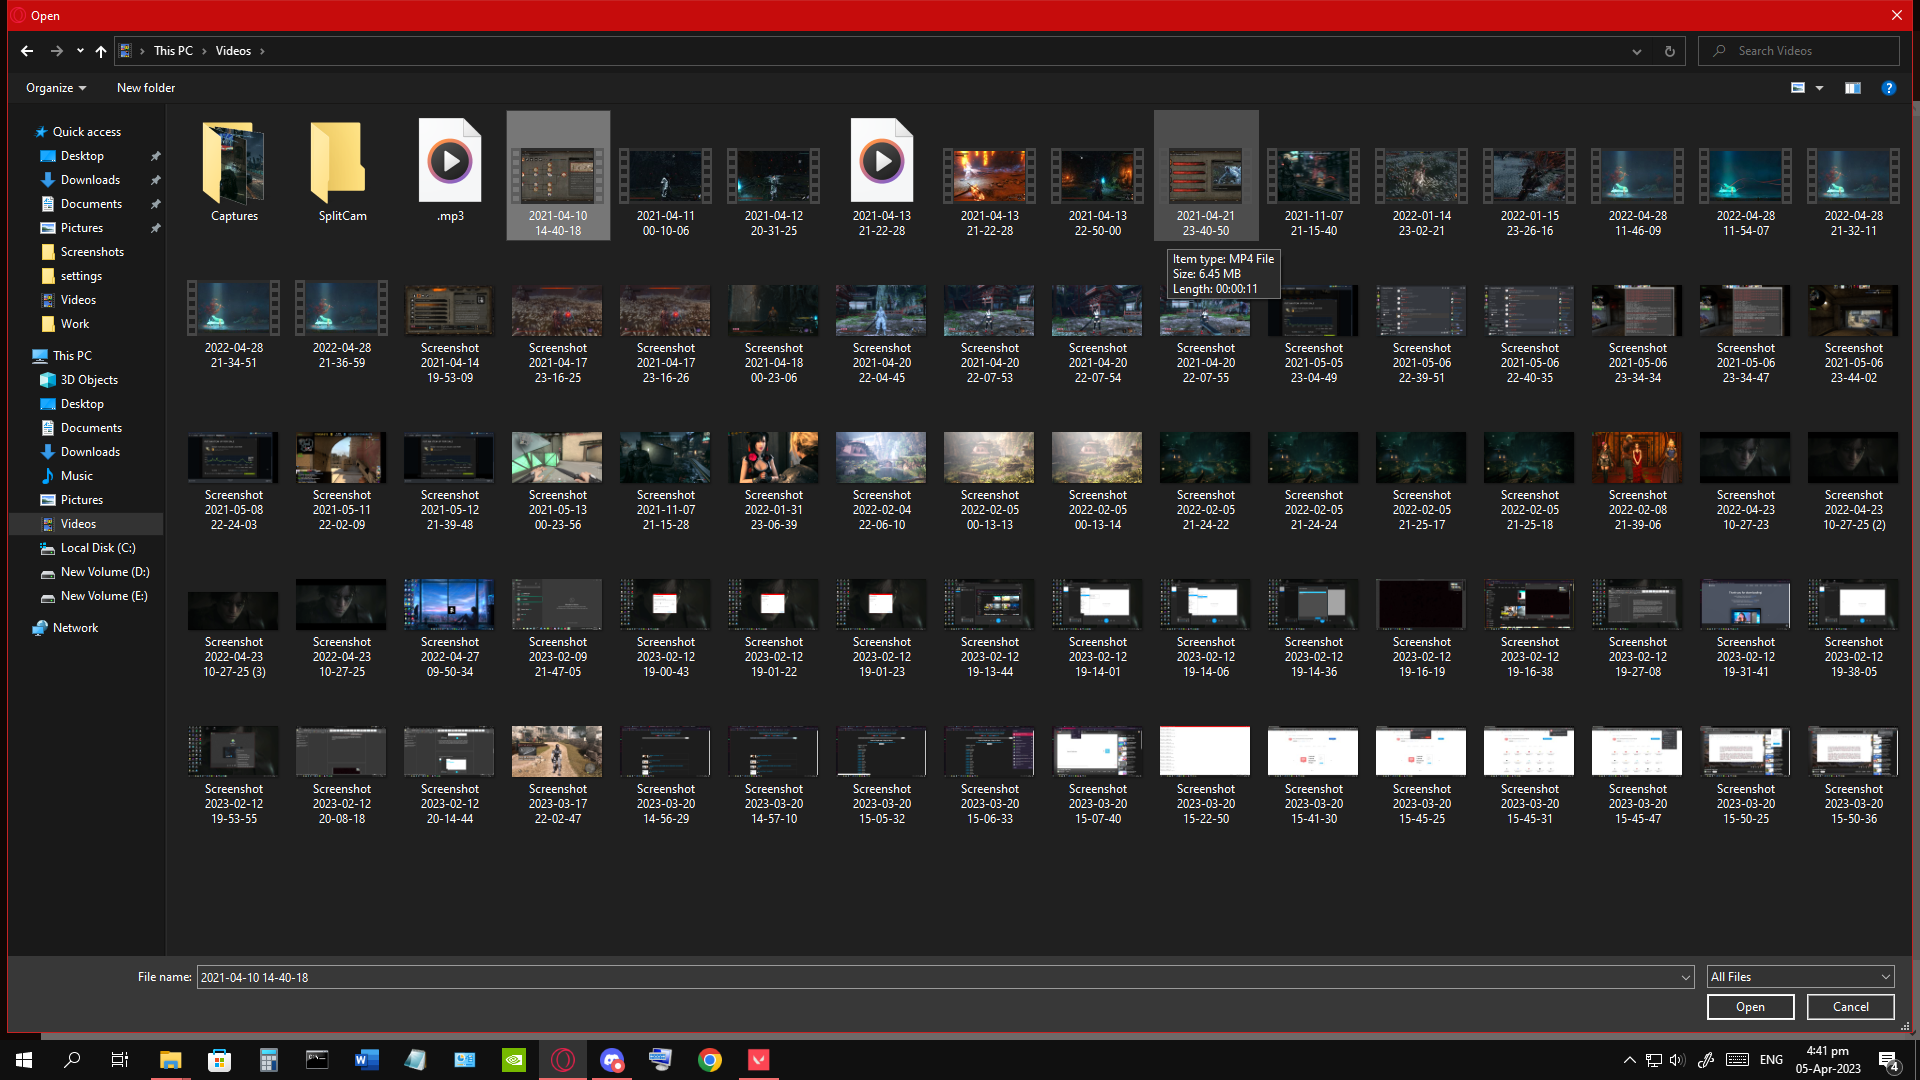Expand the File name dropdown arrow
The height and width of the screenshot is (1080, 1920).
point(1685,977)
